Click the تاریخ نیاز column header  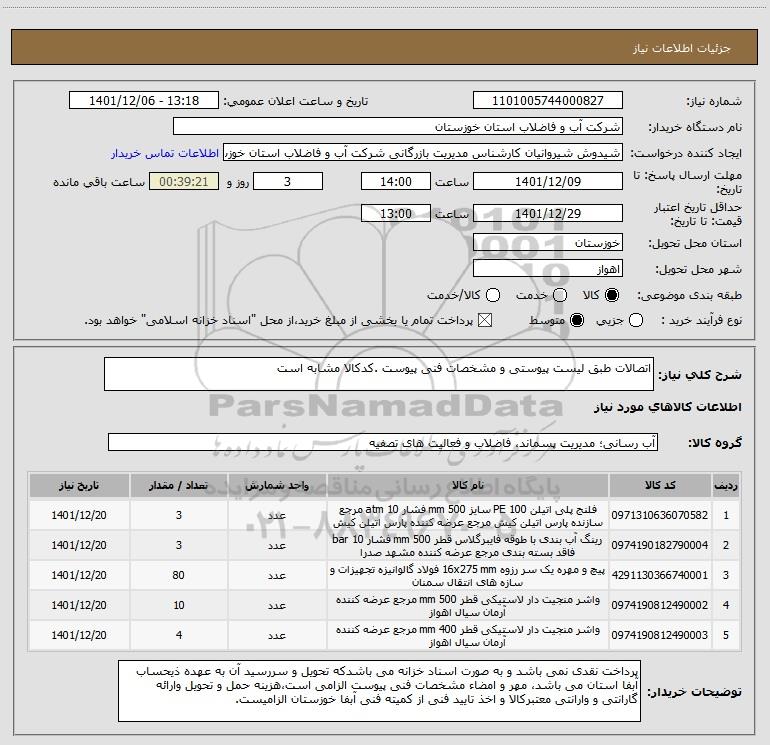79,485
